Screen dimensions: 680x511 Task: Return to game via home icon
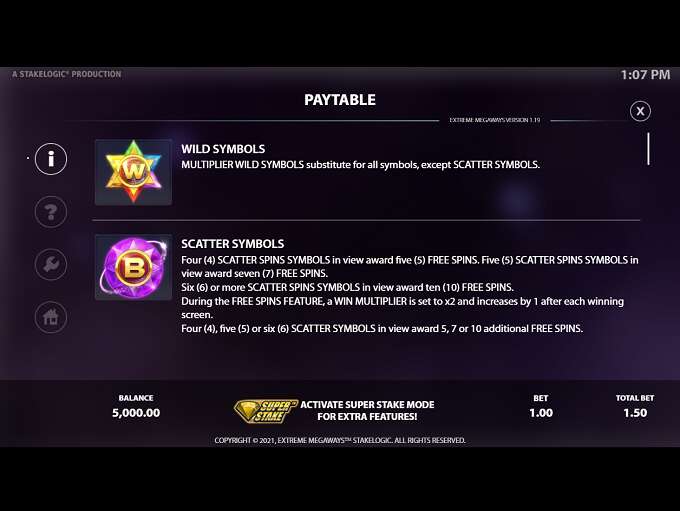51,317
